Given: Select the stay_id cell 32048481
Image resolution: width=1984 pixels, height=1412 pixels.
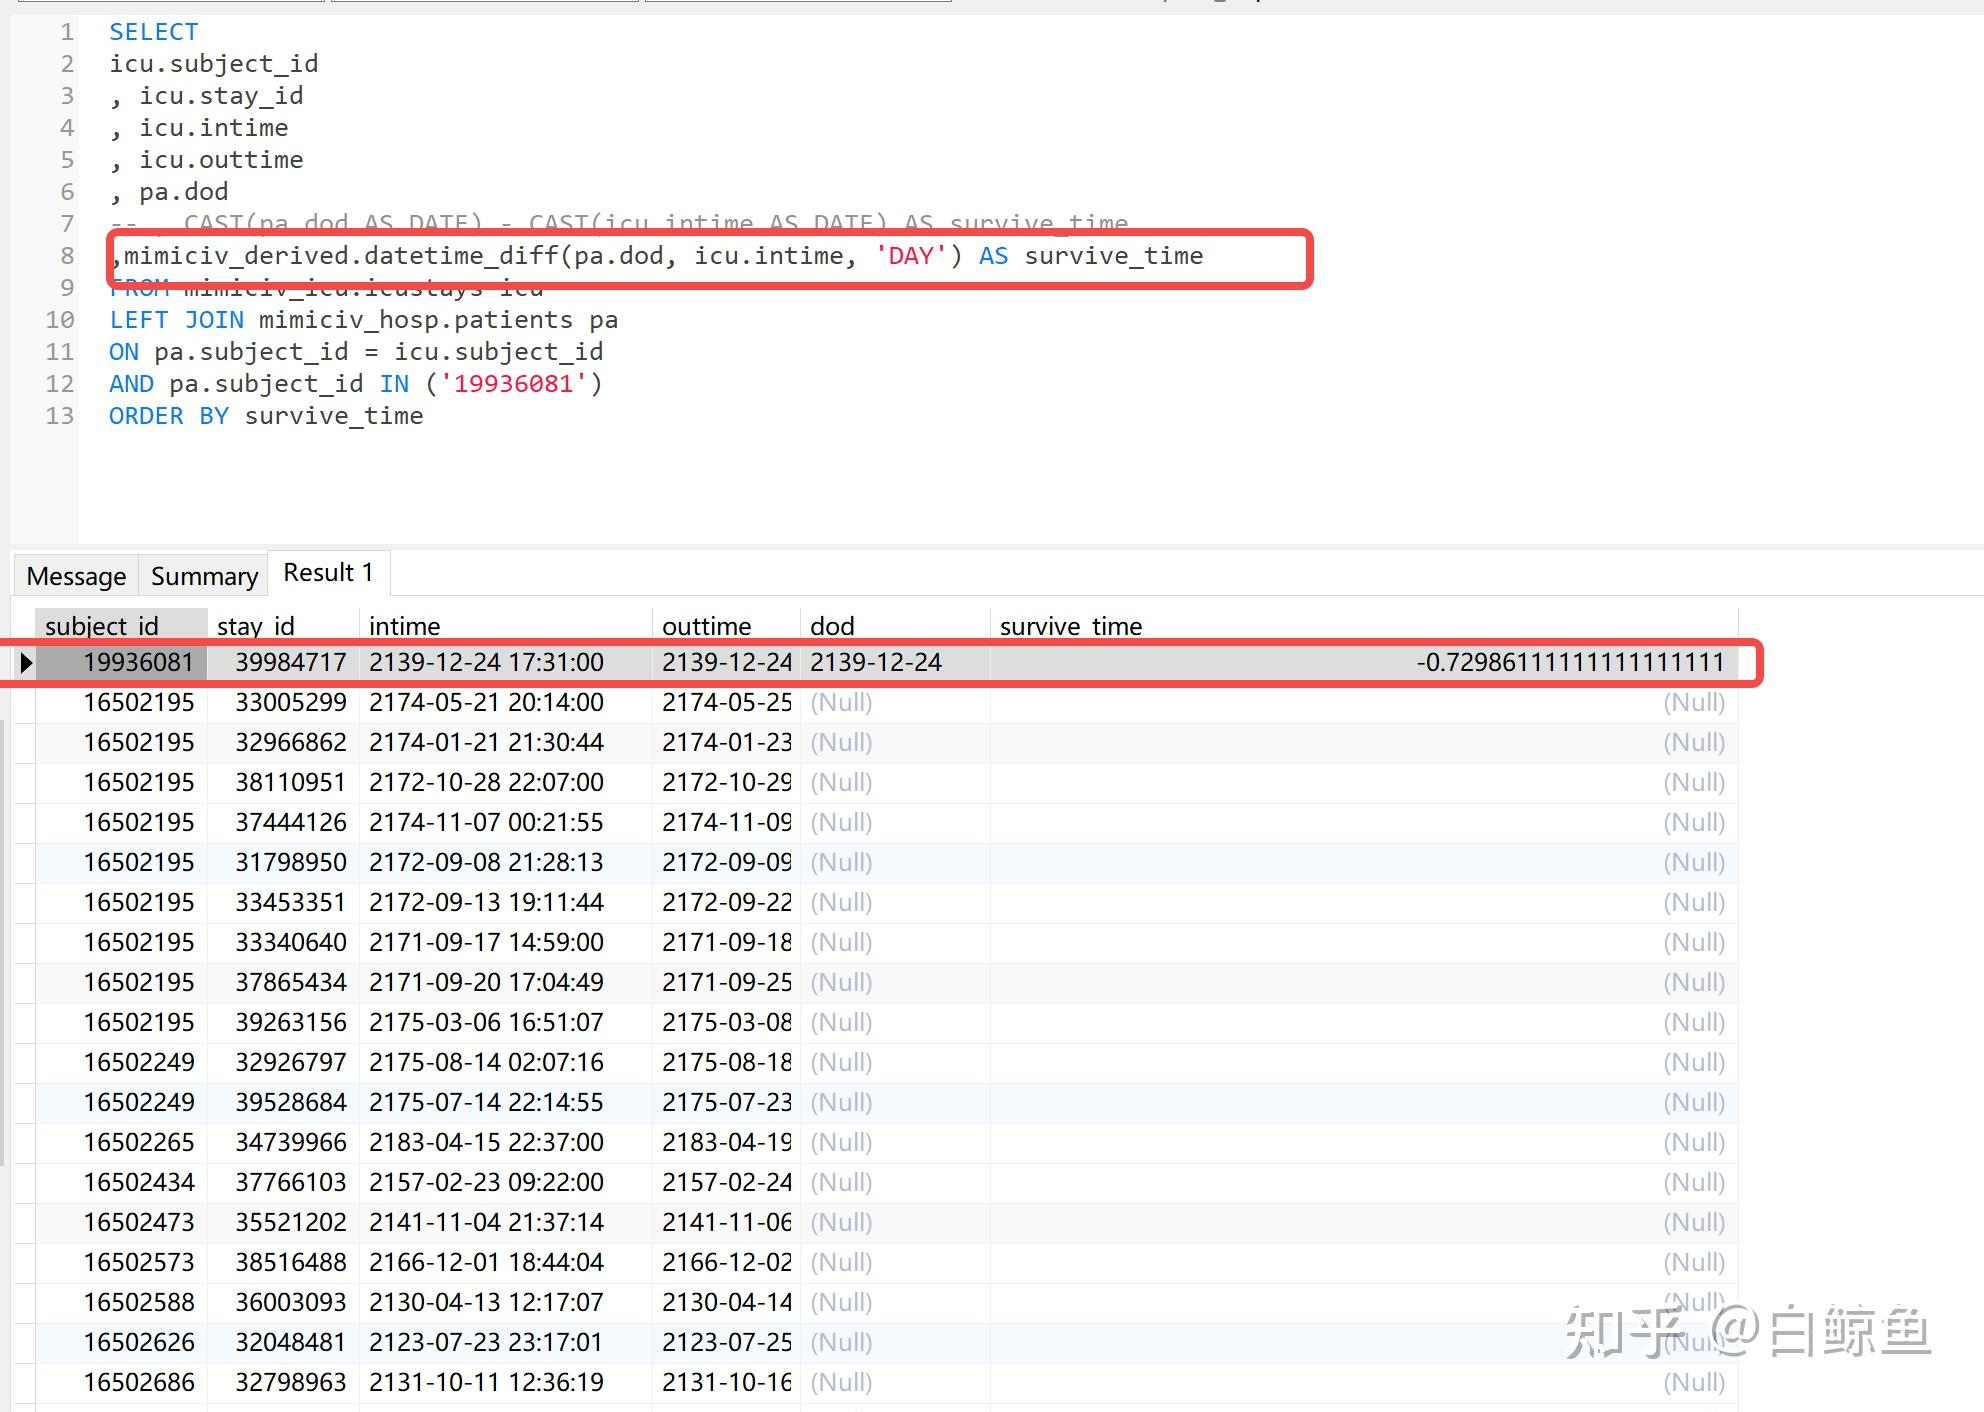Looking at the screenshot, I should tap(290, 1342).
